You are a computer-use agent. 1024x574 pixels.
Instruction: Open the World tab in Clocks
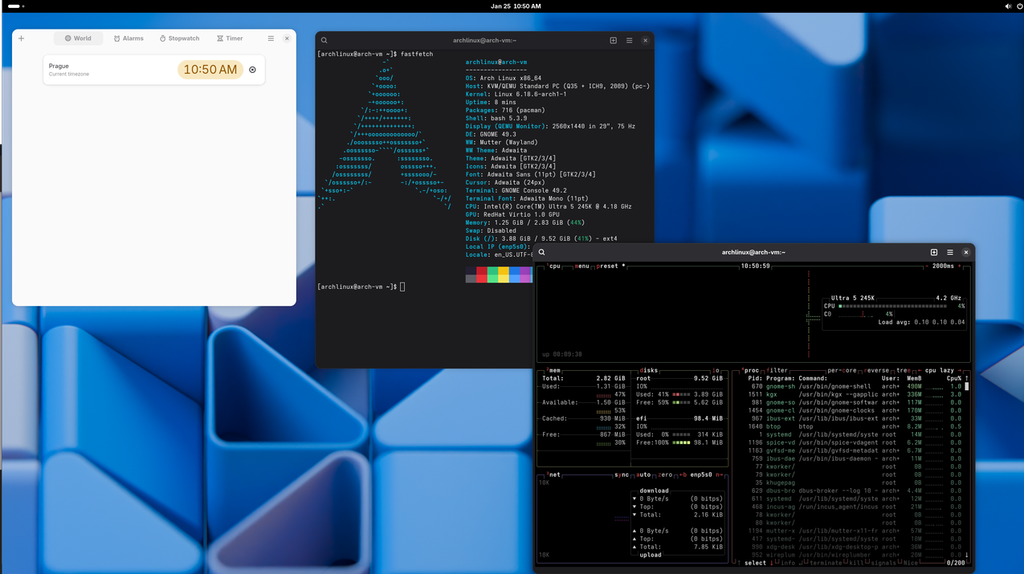[x=78, y=39]
